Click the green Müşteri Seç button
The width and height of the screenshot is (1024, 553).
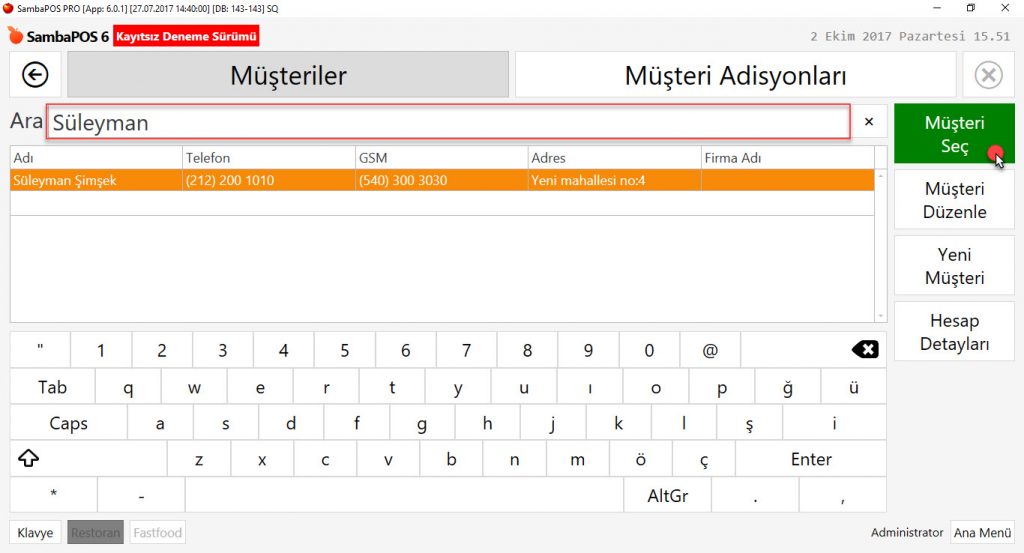tap(954, 134)
